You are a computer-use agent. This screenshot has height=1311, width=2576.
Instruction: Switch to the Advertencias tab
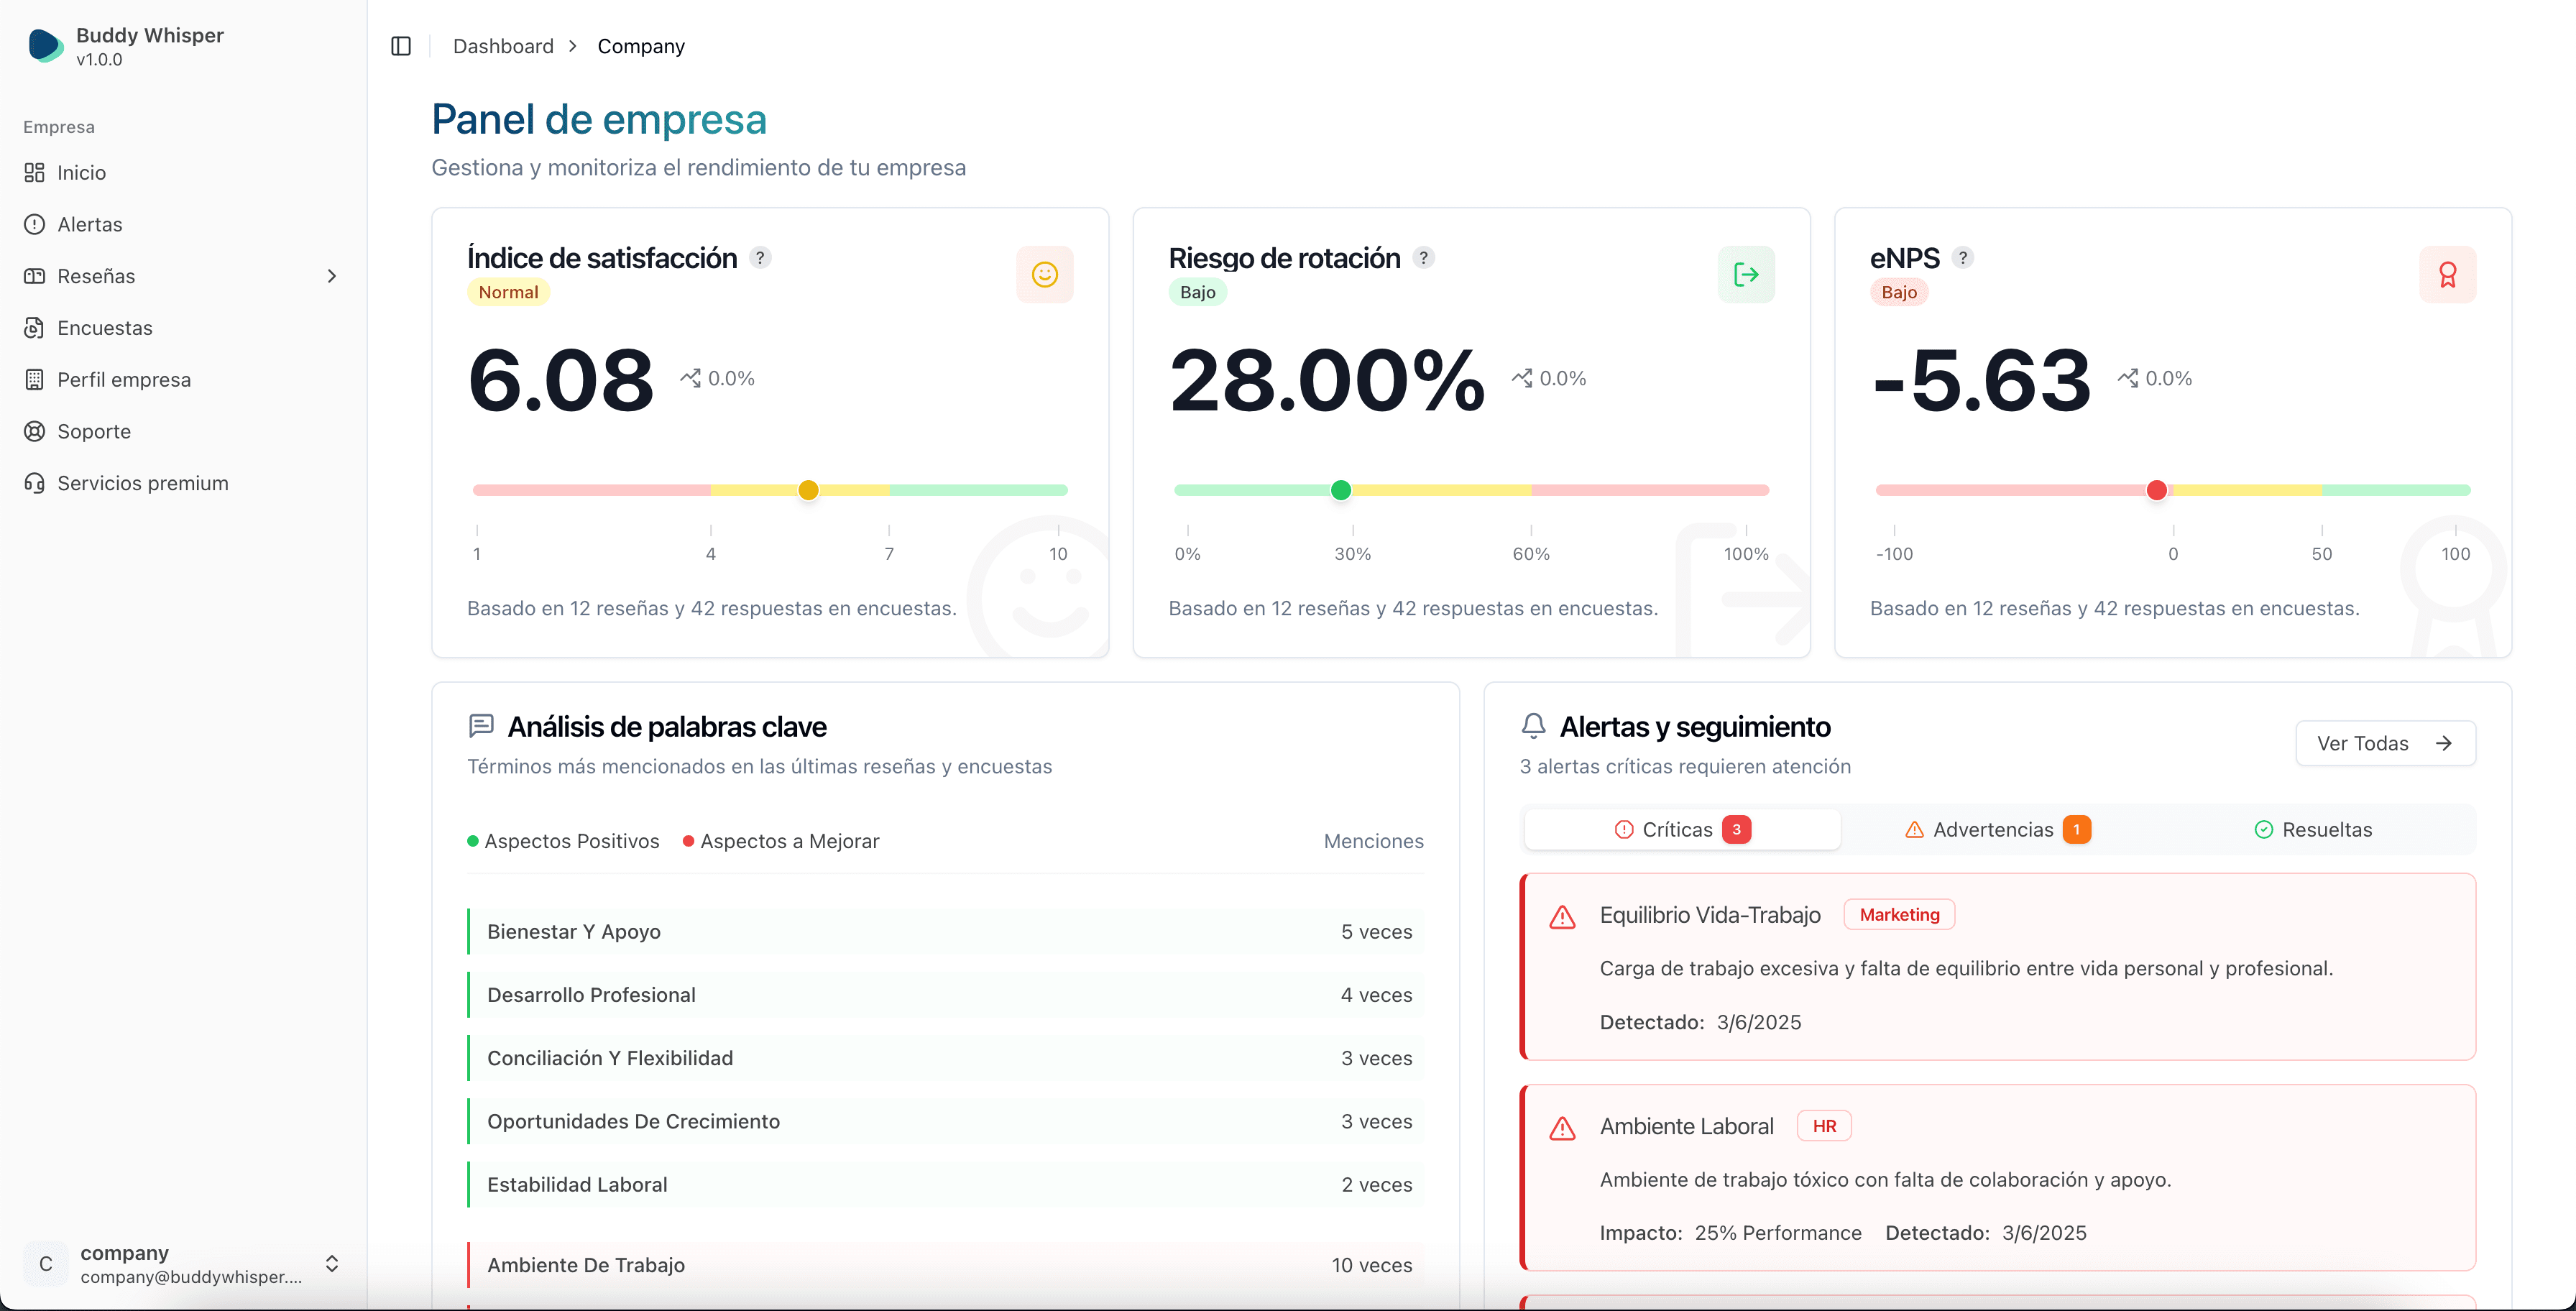pos(1998,829)
